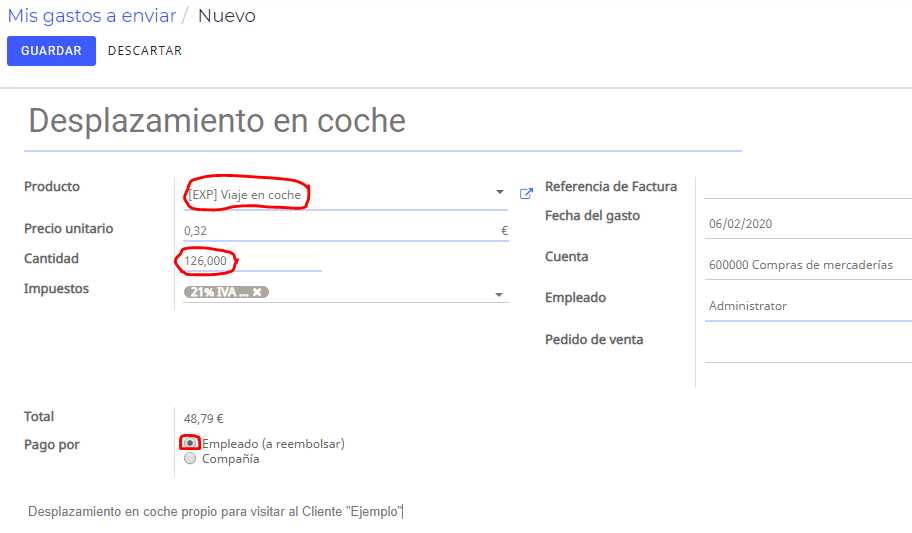The width and height of the screenshot is (912, 533).
Task: Select the Compañía payment radio button
Action: coord(190,459)
